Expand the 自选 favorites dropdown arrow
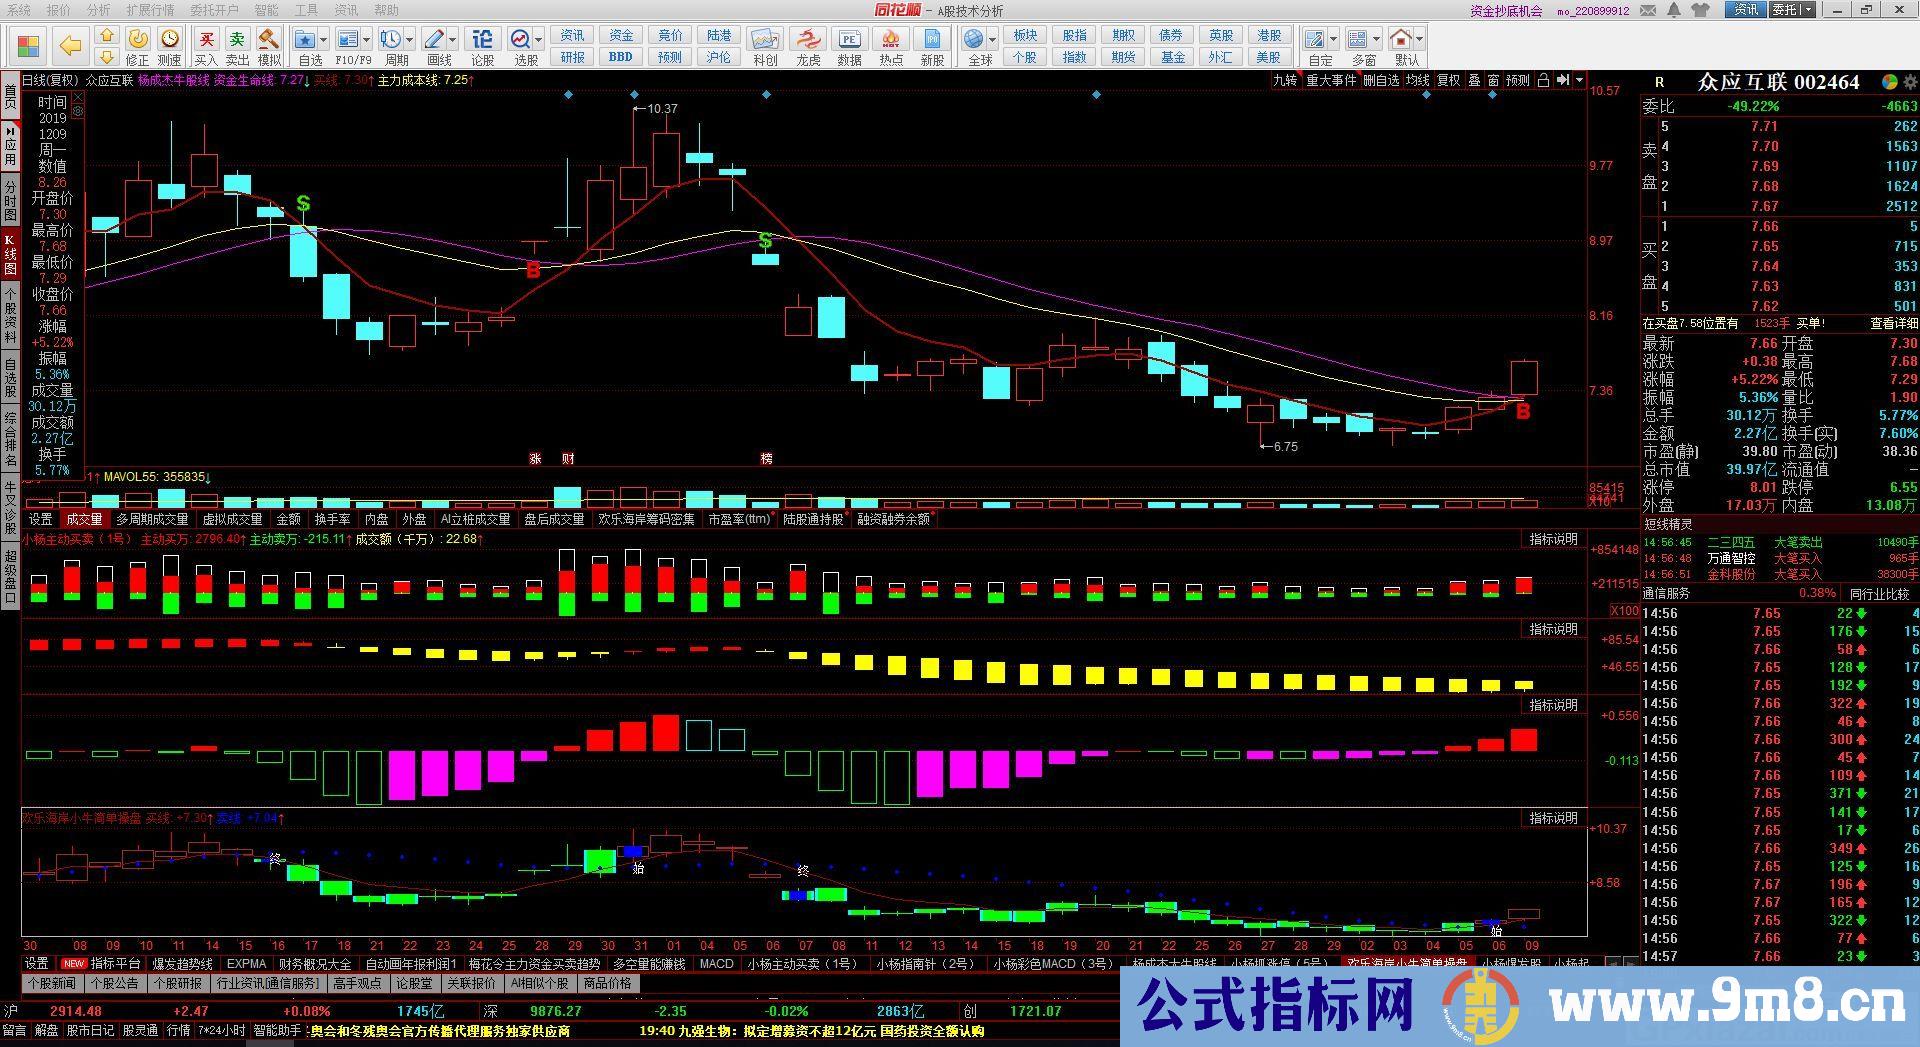Viewport: 1920px width, 1047px height. pyautogui.click(x=322, y=40)
